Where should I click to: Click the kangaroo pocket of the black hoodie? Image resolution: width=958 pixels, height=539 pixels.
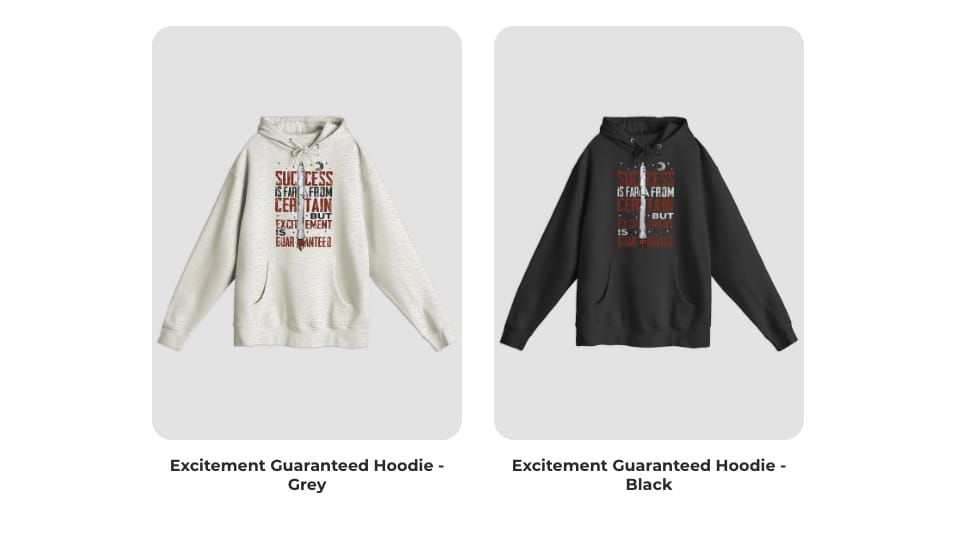coord(646,288)
